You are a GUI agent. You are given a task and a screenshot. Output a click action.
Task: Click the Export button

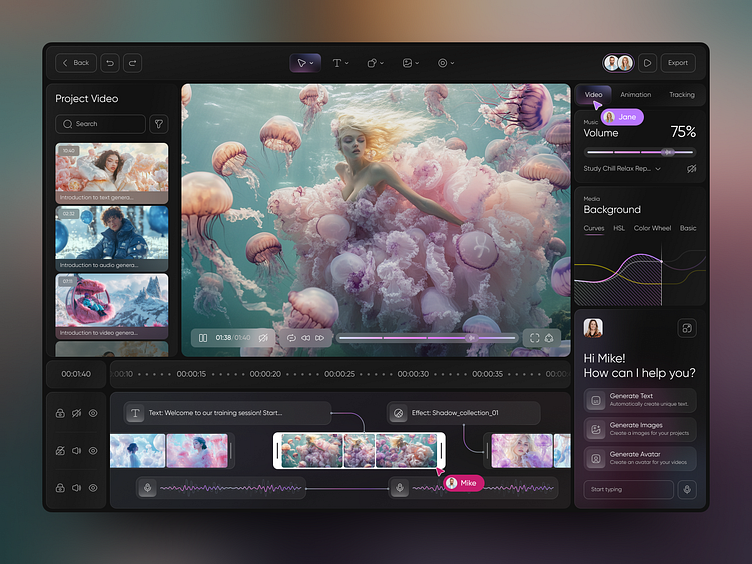point(678,63)
